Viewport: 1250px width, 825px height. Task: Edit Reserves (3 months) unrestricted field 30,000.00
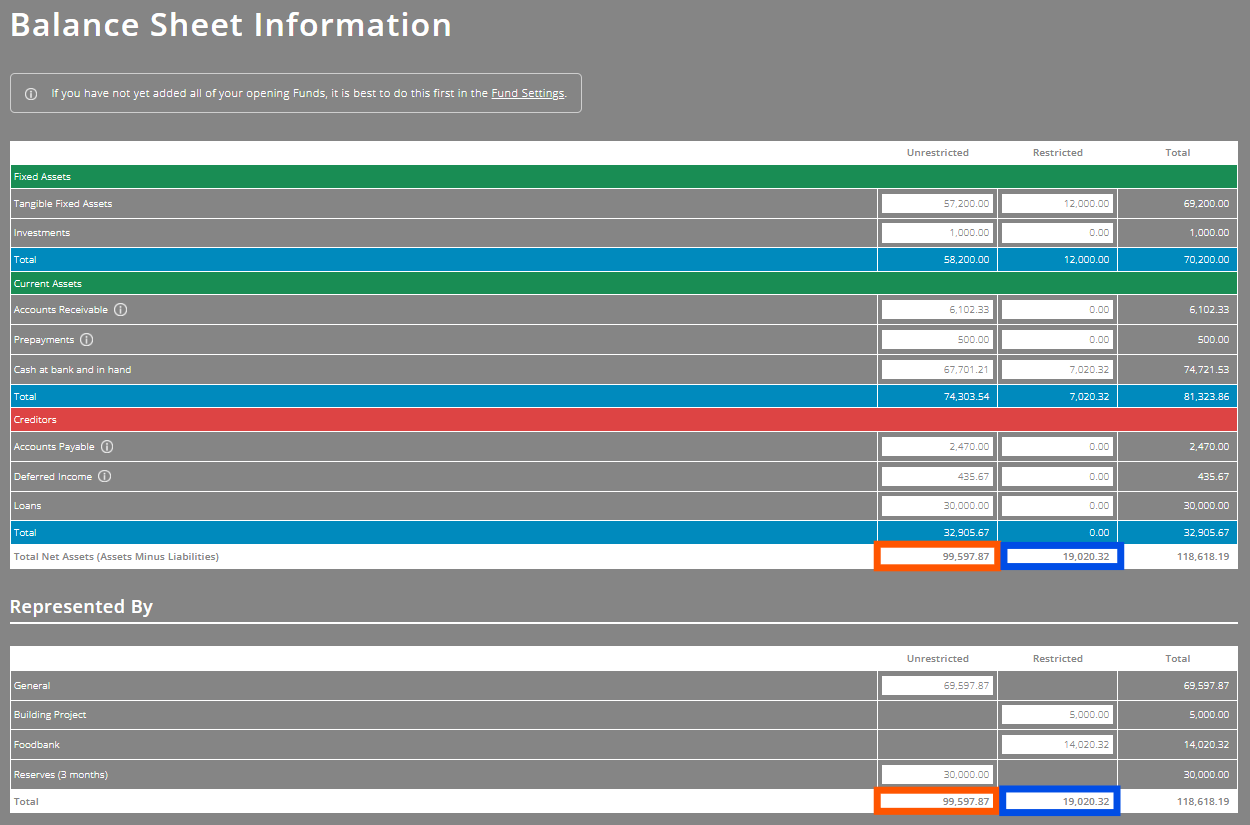click(937, 775)
